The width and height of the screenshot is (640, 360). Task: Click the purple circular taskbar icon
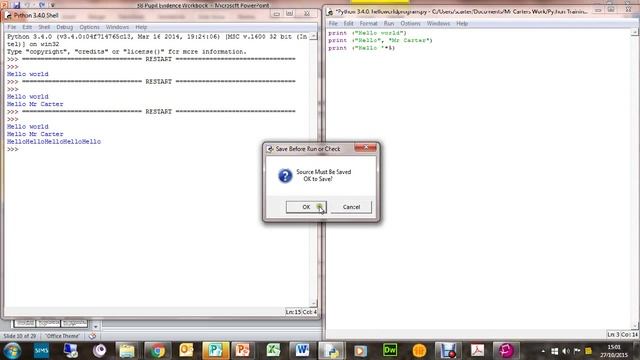pyautogui.click(x=99, y=351)
